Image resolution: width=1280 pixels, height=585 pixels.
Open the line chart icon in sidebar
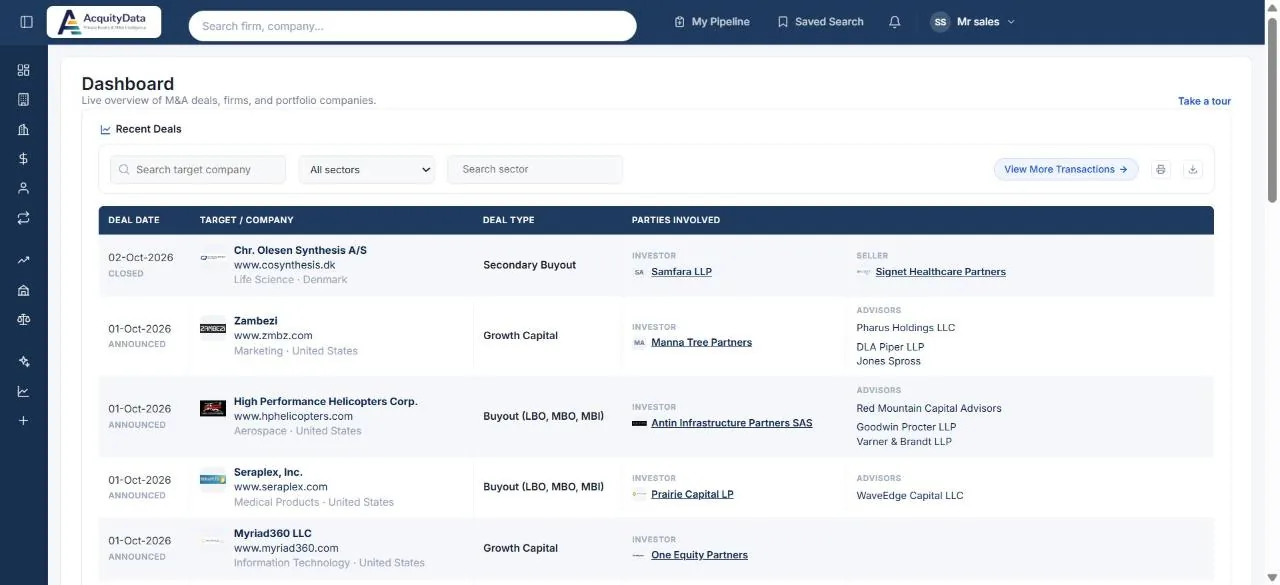(x=24, y=391)
